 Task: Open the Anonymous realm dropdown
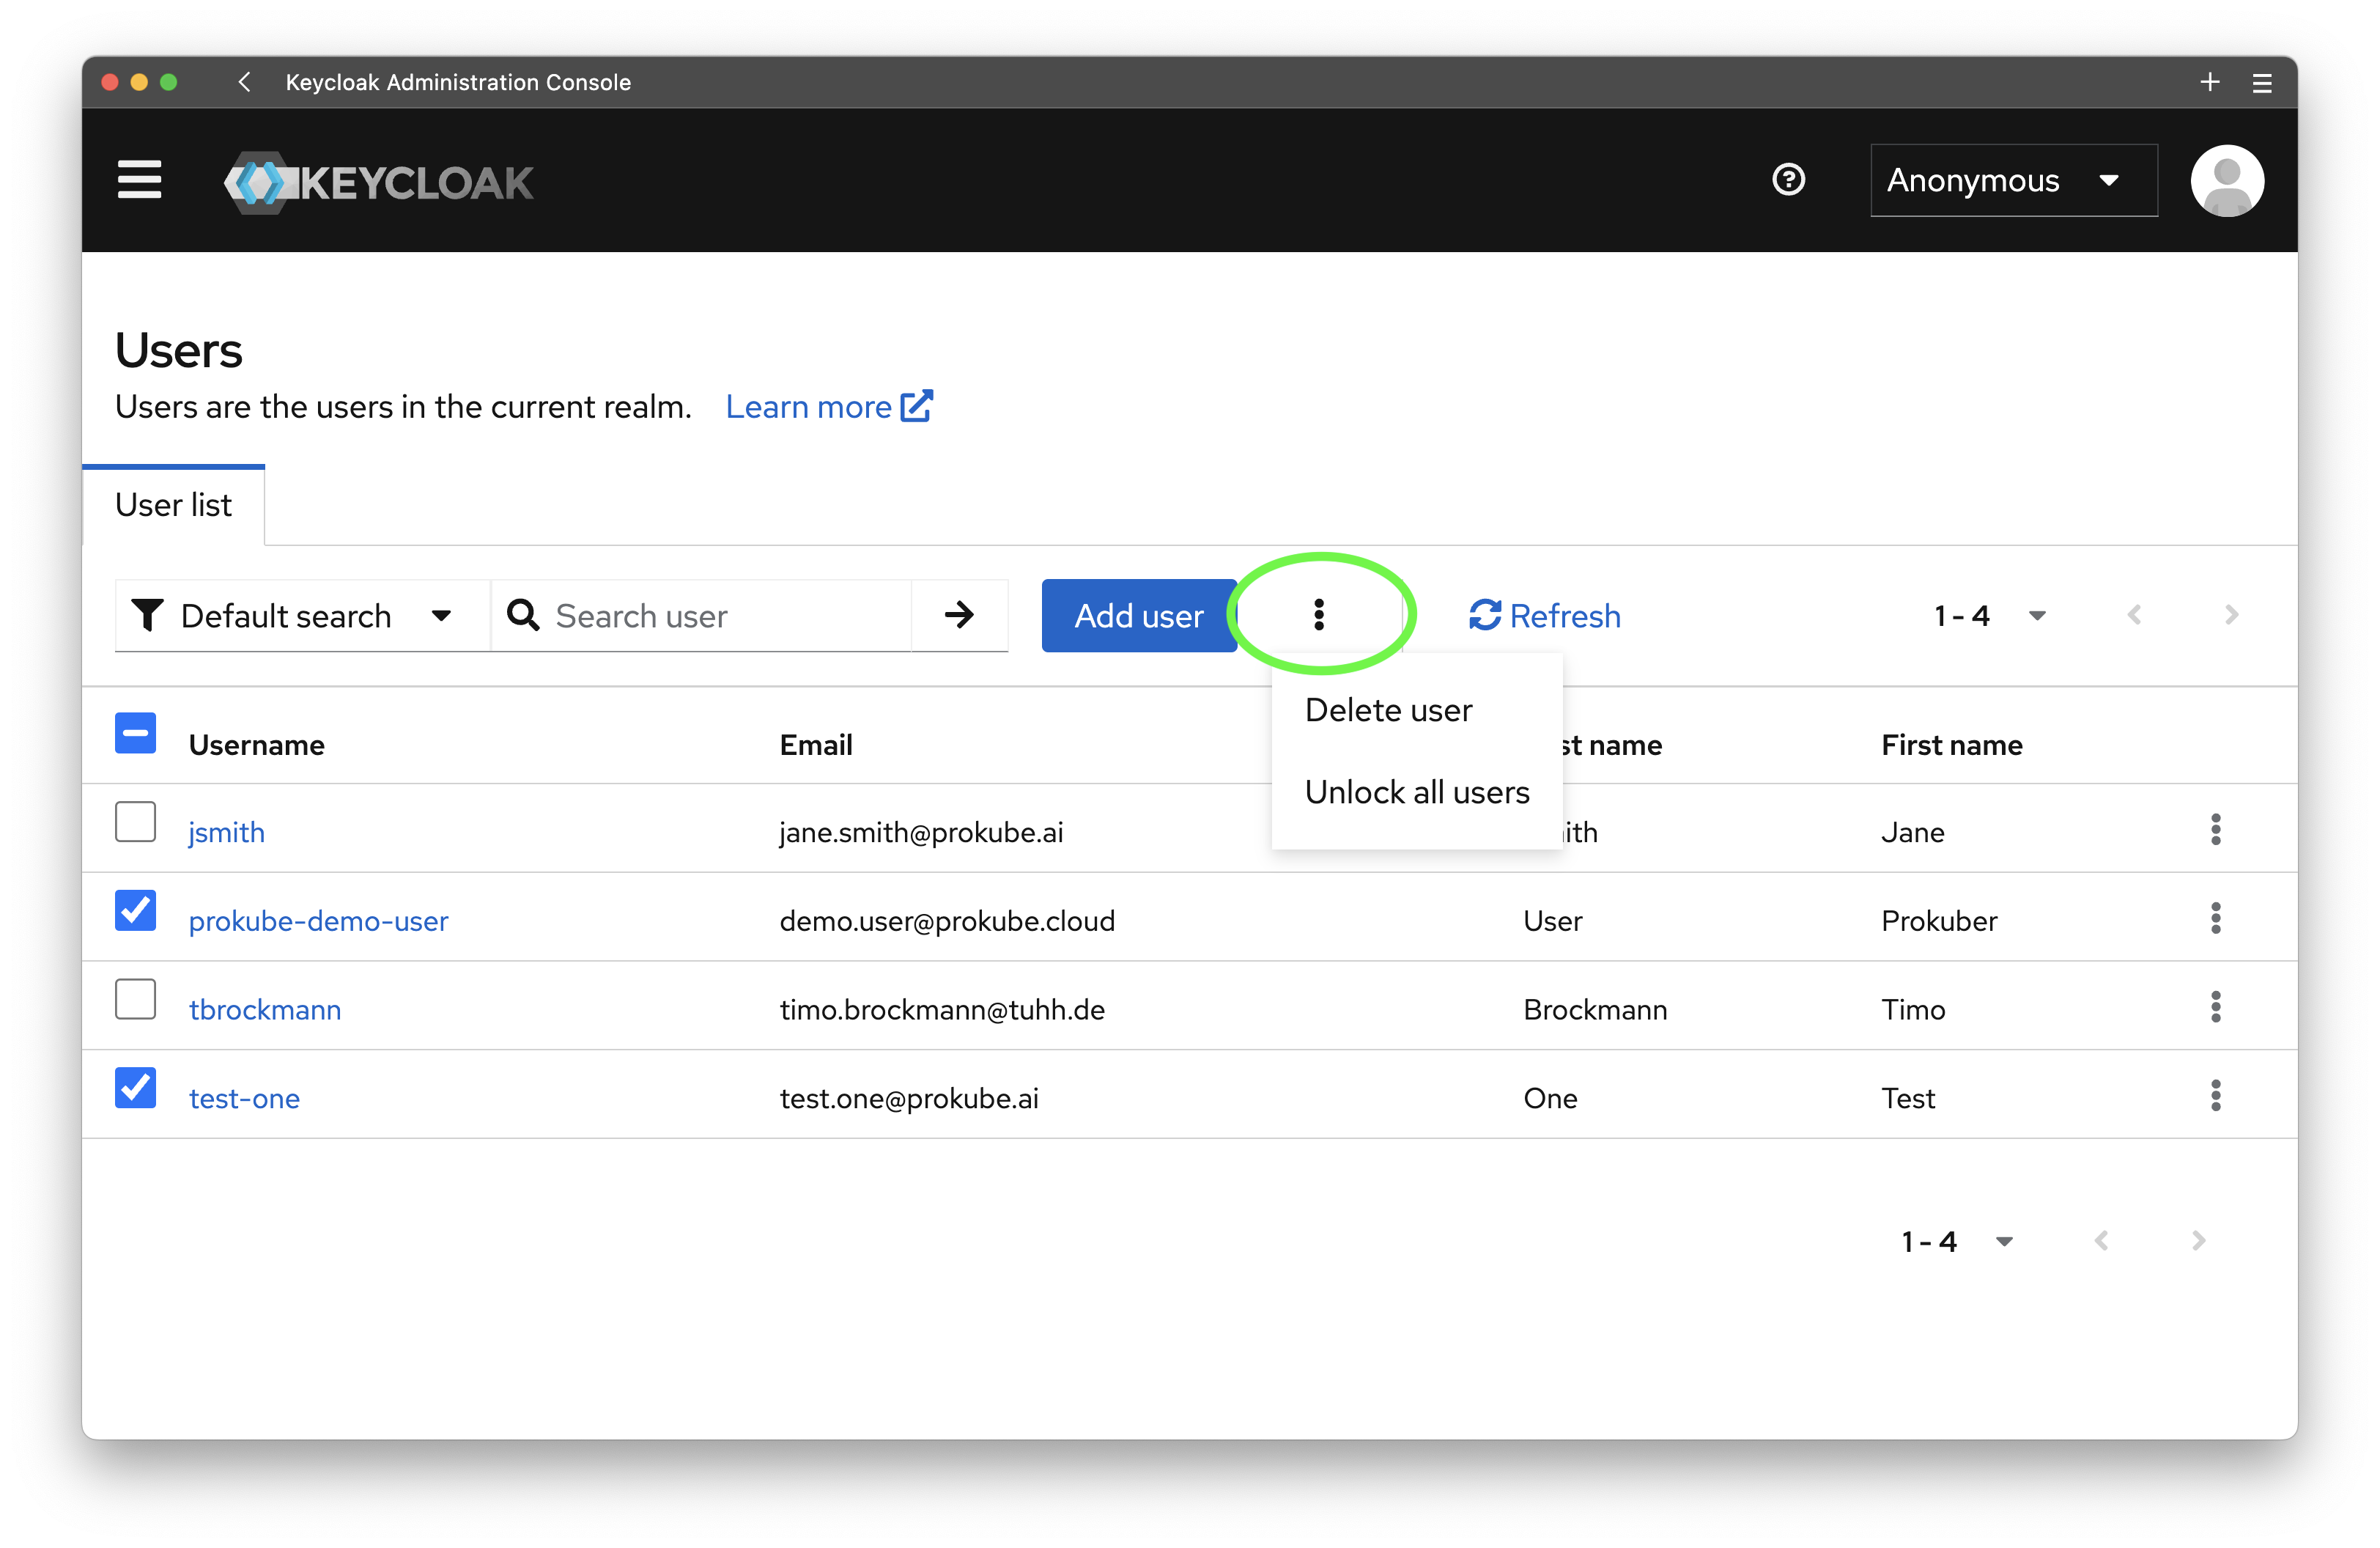[2013, 181]
